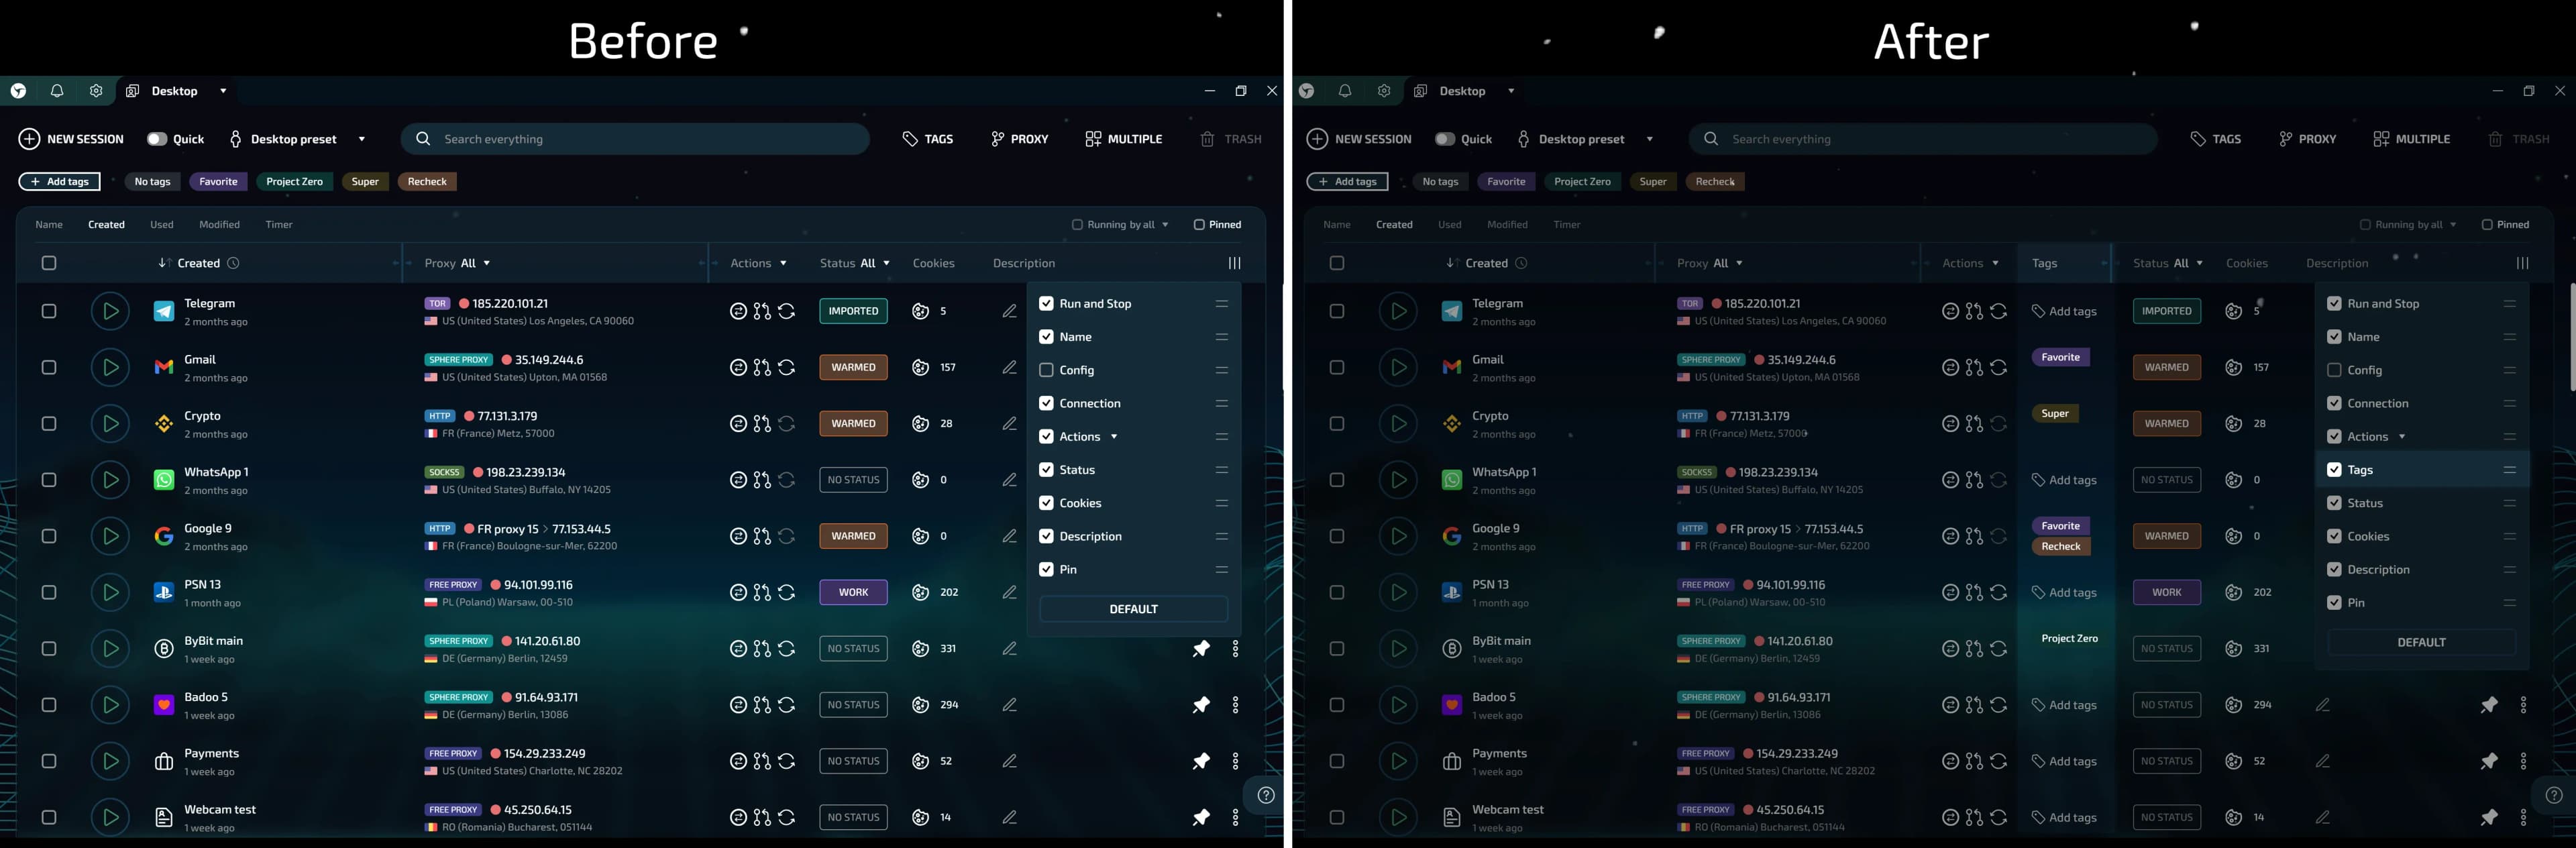
Task: Toggle the Quick switch in After window
Action: [1444, 139]
